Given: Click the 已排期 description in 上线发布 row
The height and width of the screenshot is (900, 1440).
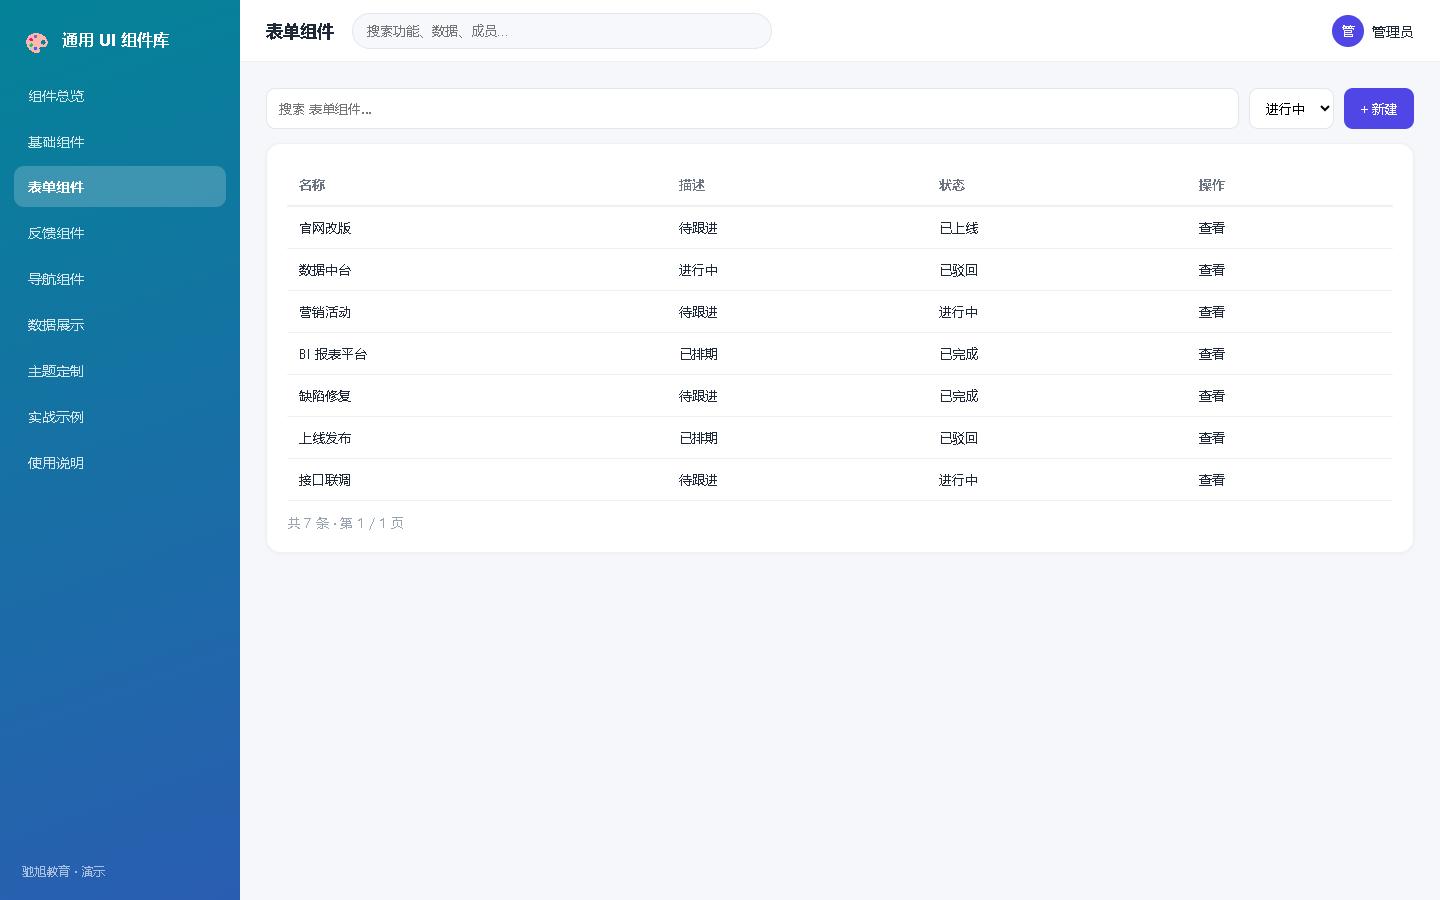Looking at the screenshot, I should [x=699, y=438].
